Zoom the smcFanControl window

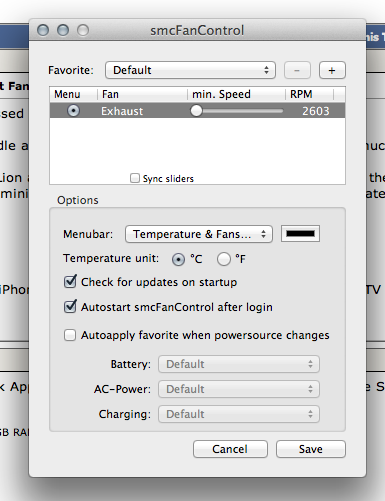coord(83,30)
